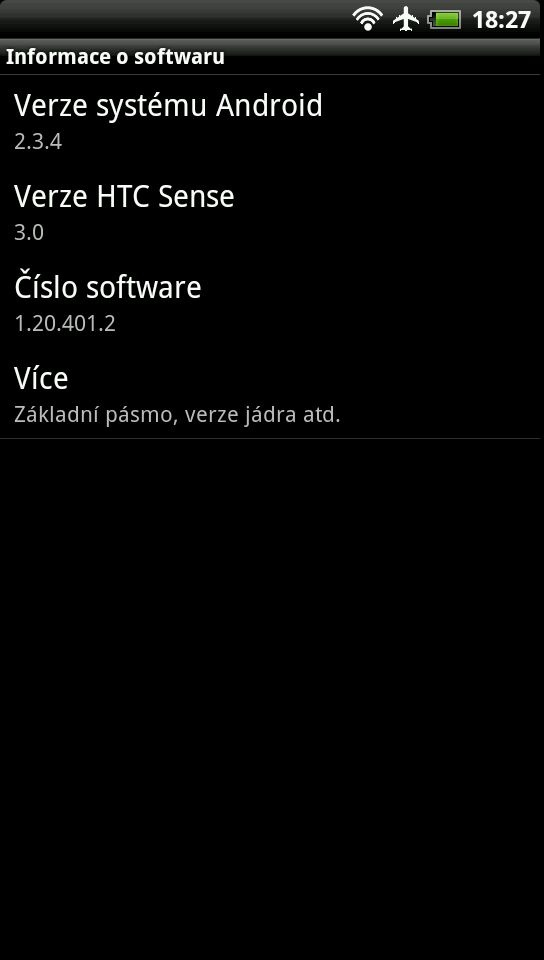Tap the green battery indicator icon
The height and width of the screenshot is (960, 544).
coord(445,20)
